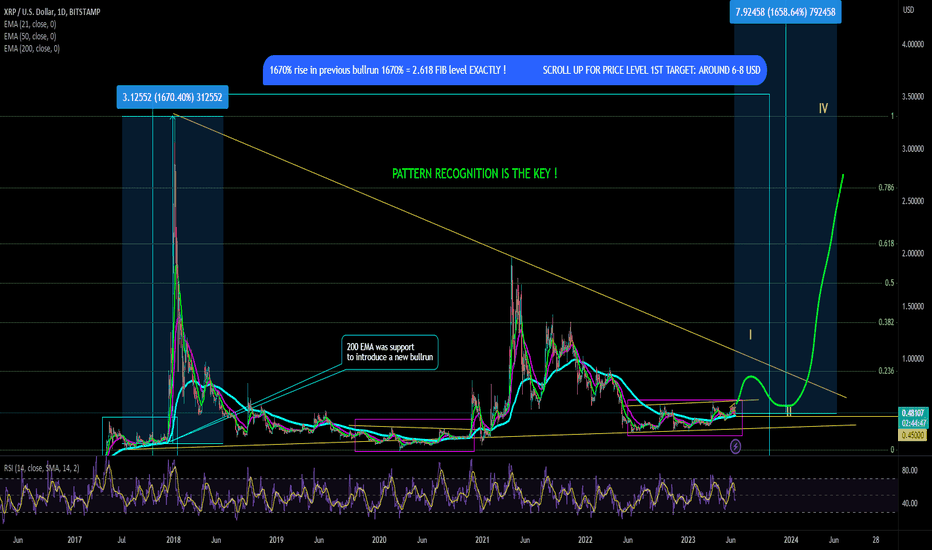Select the 0.786 Fibonacci level label
This screenshot has height=550, width=932.
[886, 187]
